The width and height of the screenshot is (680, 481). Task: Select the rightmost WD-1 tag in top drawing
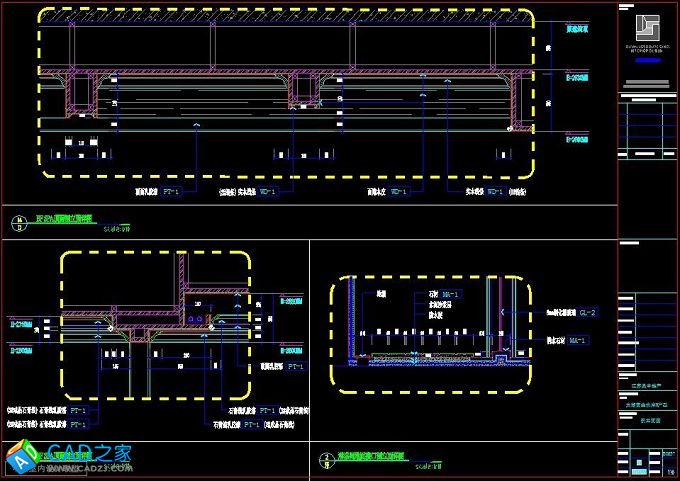click(x=493, y=189)
